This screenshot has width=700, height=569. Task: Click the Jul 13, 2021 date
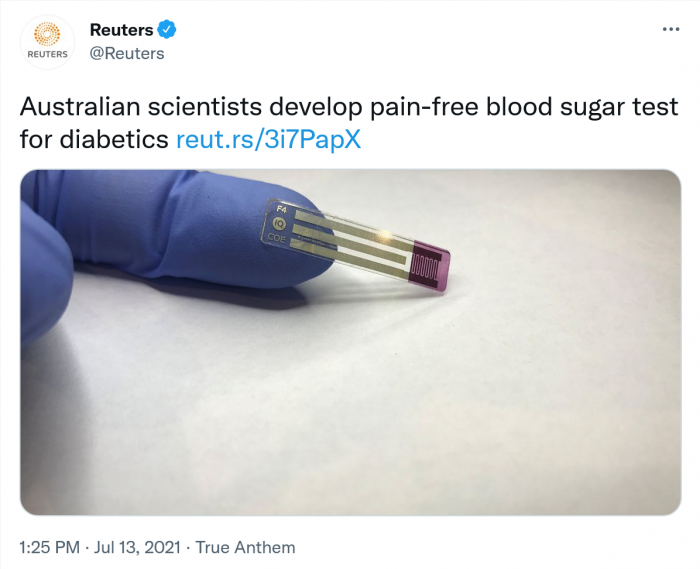[x=137, y=548]
